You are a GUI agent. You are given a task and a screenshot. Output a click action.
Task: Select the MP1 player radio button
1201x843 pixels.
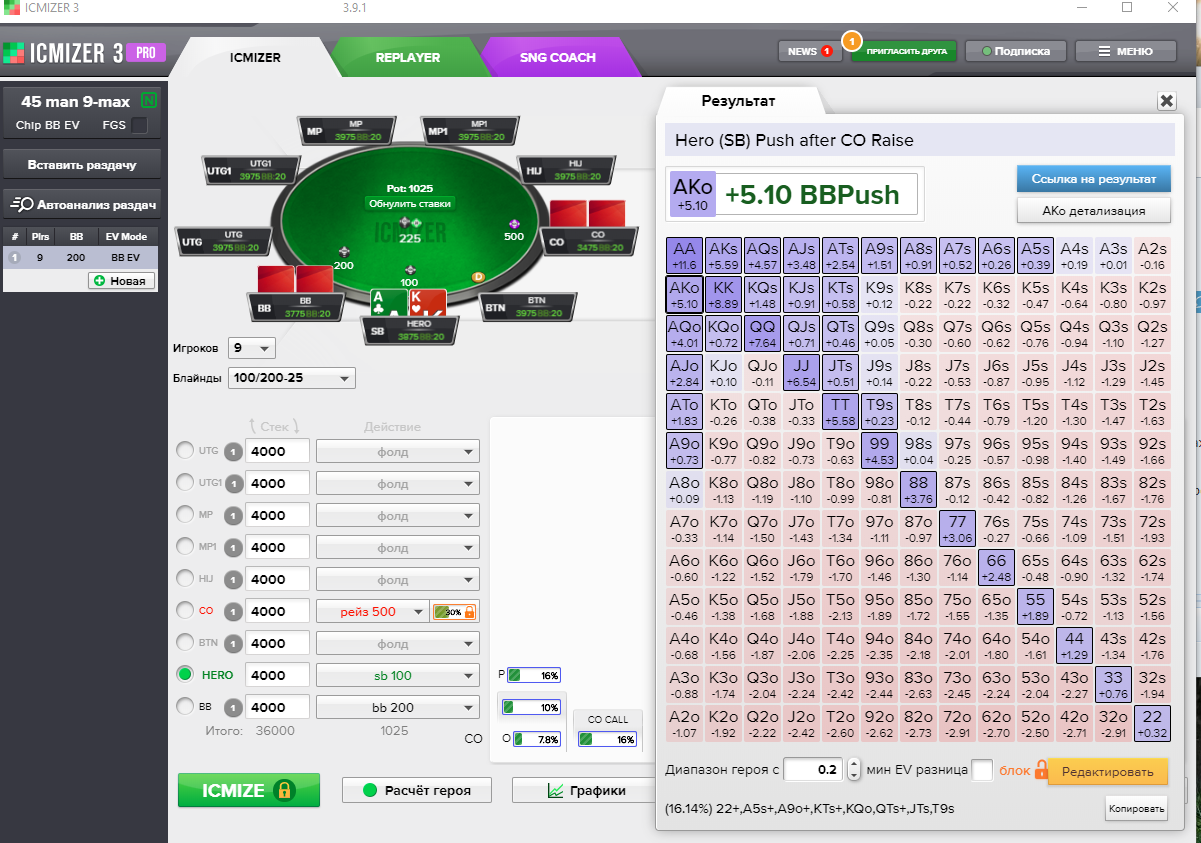click(185, 547)
